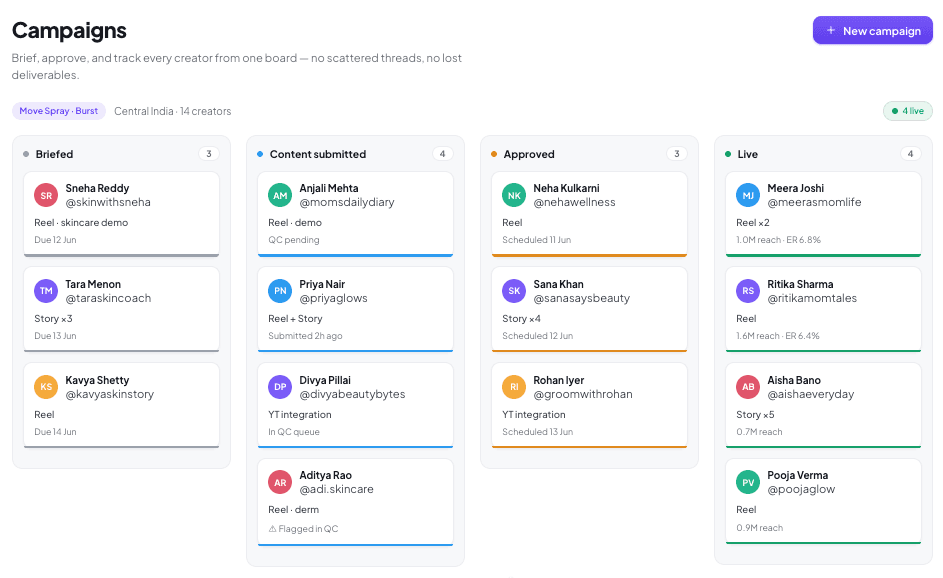Click the Scheduled 12 Jun text
Viewport: 943px width, 578px height.
(538, 336)
